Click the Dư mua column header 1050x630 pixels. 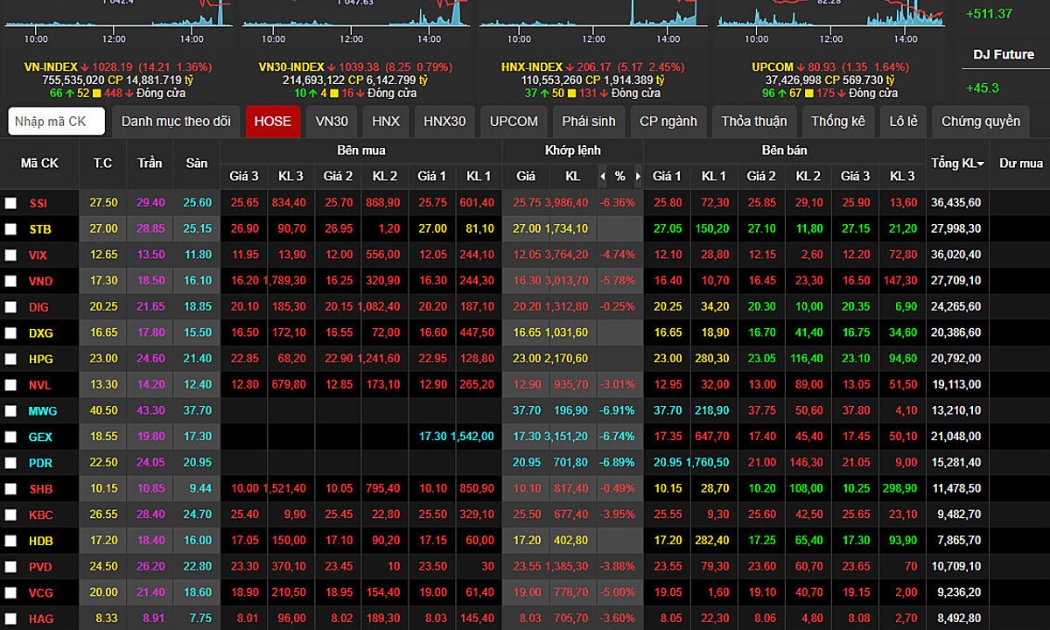(x=1020, y=163)
